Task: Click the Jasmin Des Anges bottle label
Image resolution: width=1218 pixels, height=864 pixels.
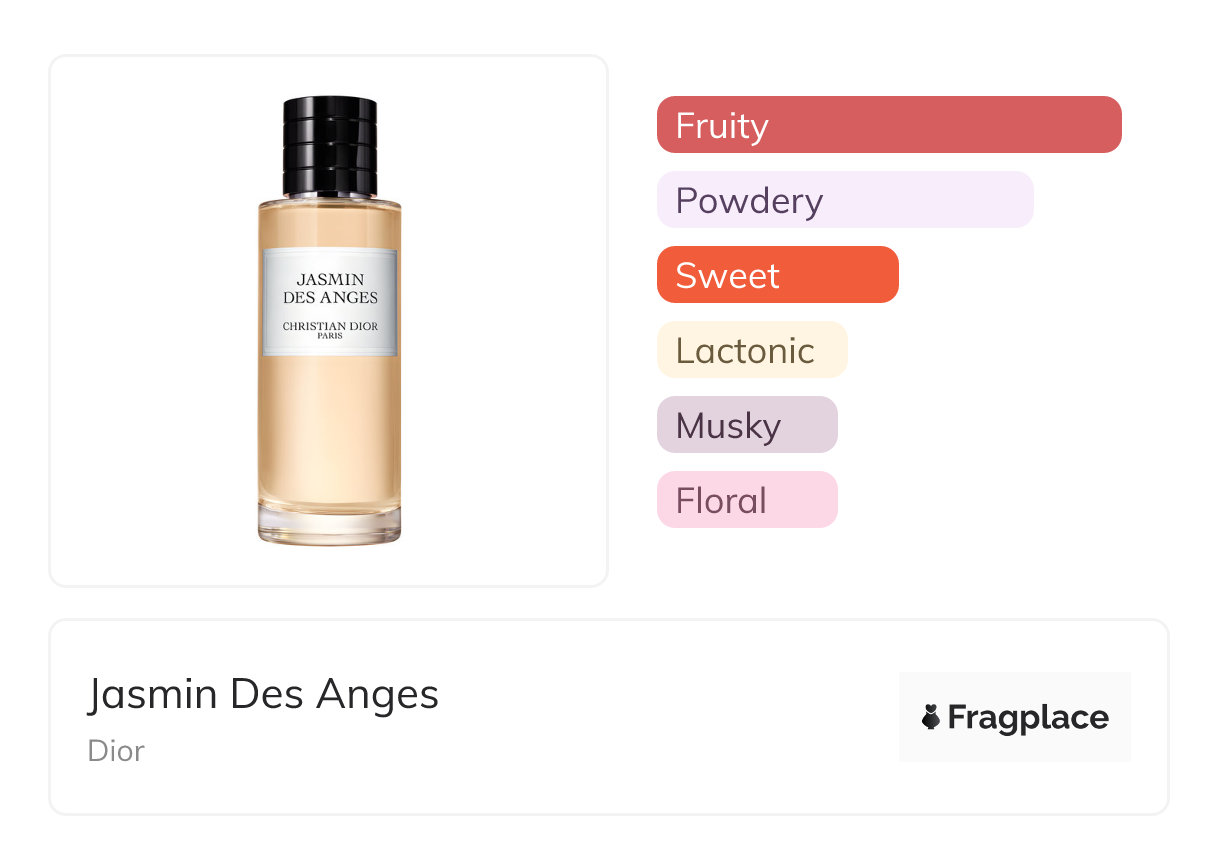Action: pyautogui.click(x=330, y=302)
